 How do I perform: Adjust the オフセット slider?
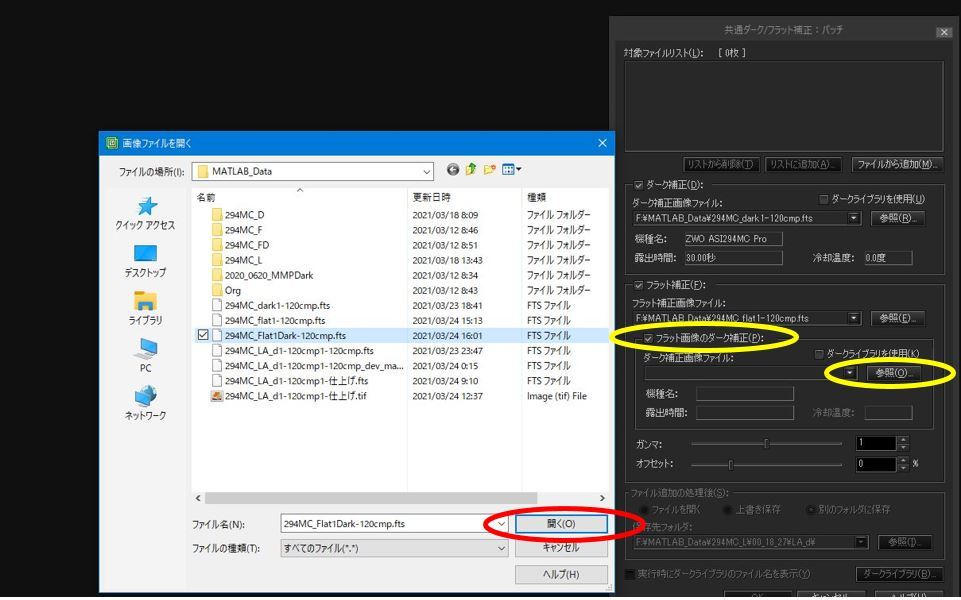click(731, 465)
